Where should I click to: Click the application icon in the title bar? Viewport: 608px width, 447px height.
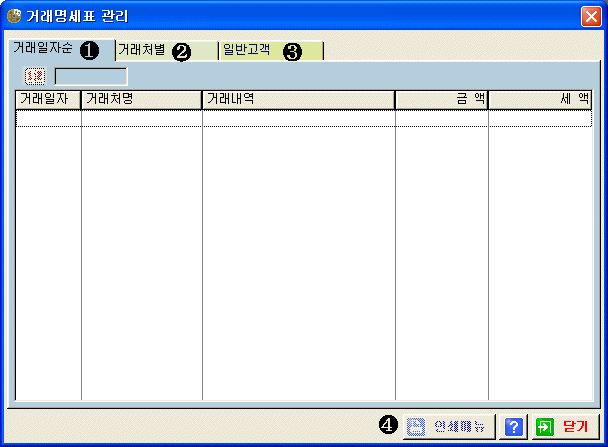[13, 16]
